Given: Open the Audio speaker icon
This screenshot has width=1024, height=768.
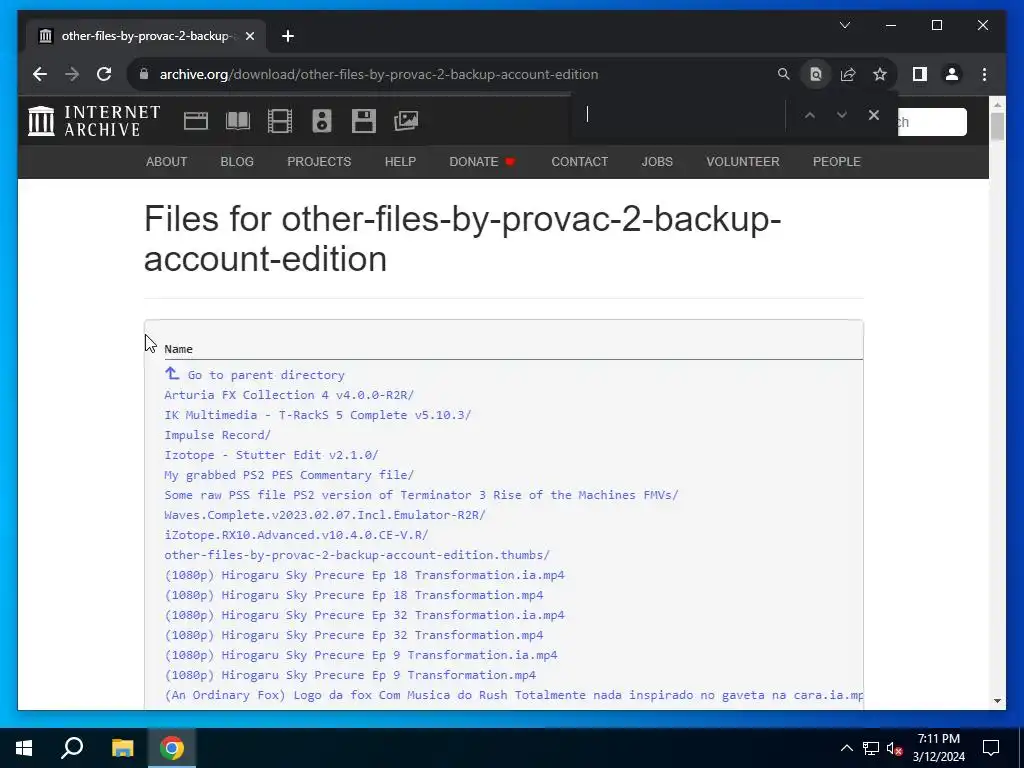Looking at the screenshot, I should click(x=322, y=121).
